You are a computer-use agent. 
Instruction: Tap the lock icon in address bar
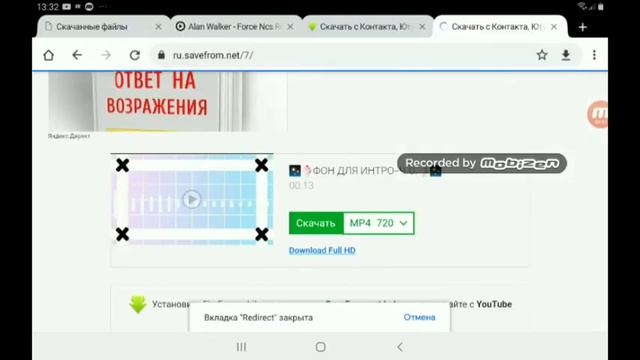(161, 55)
